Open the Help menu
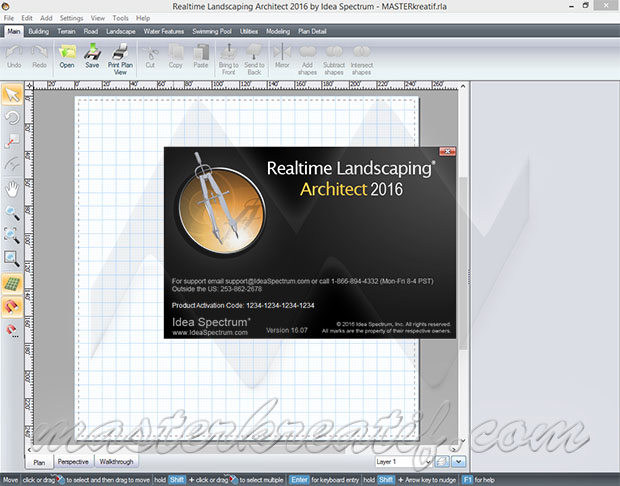This screenshot has height=486, width=620. 143,18
